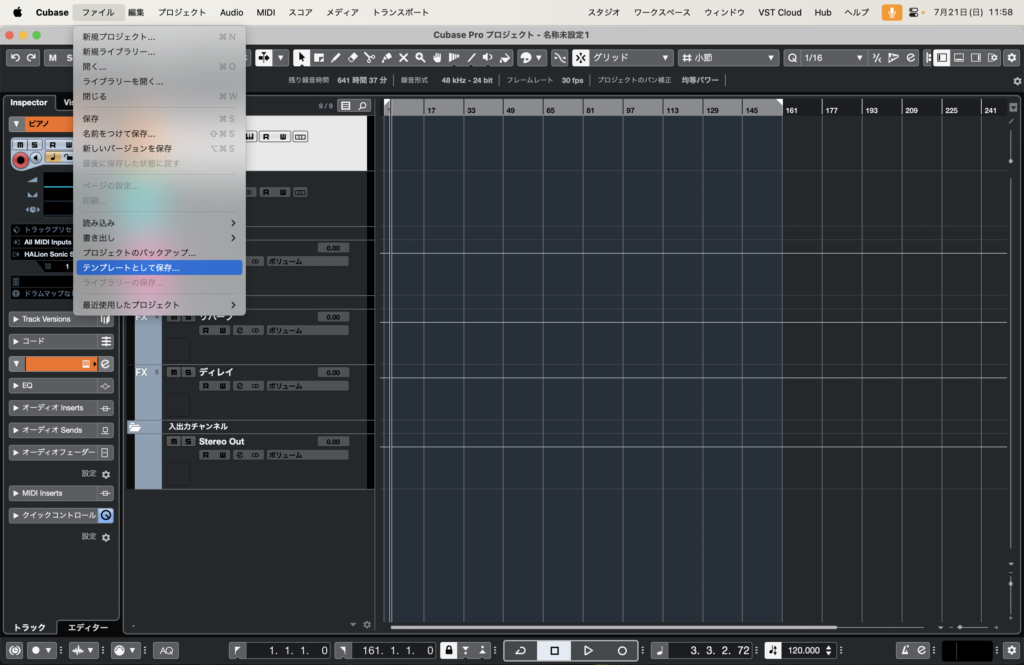Open the グリッド snap type dropdown
Screen dimensions: 1024x665
pos(631,58)
